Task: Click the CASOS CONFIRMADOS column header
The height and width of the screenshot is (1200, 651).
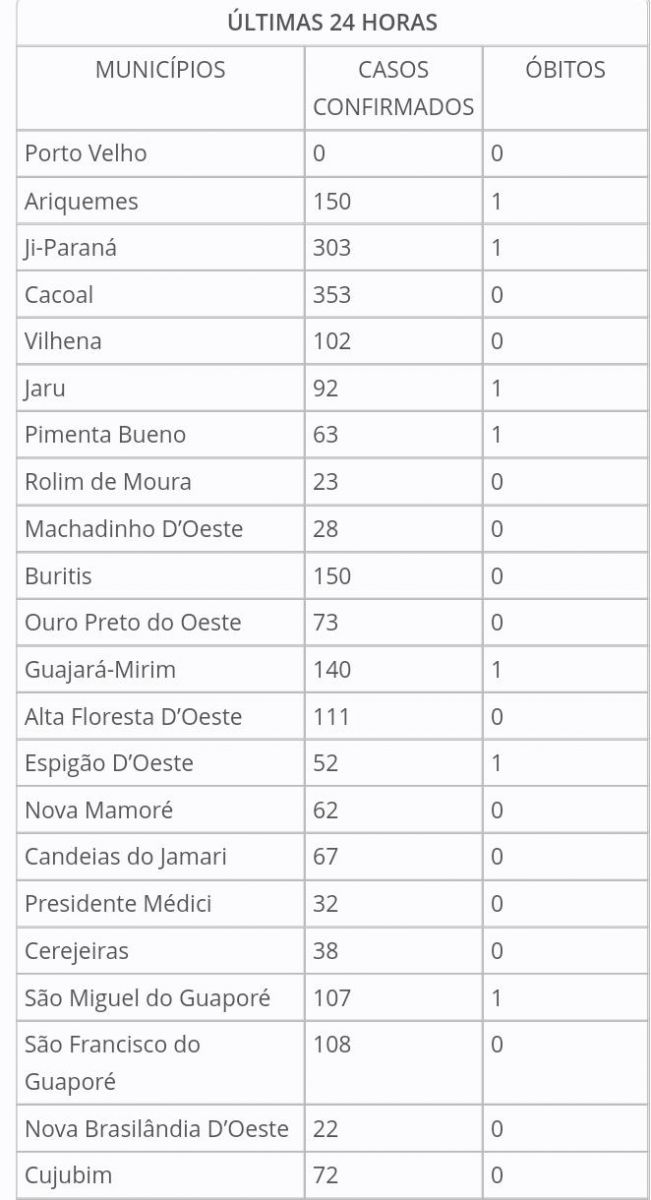Action: pos(393,88)
